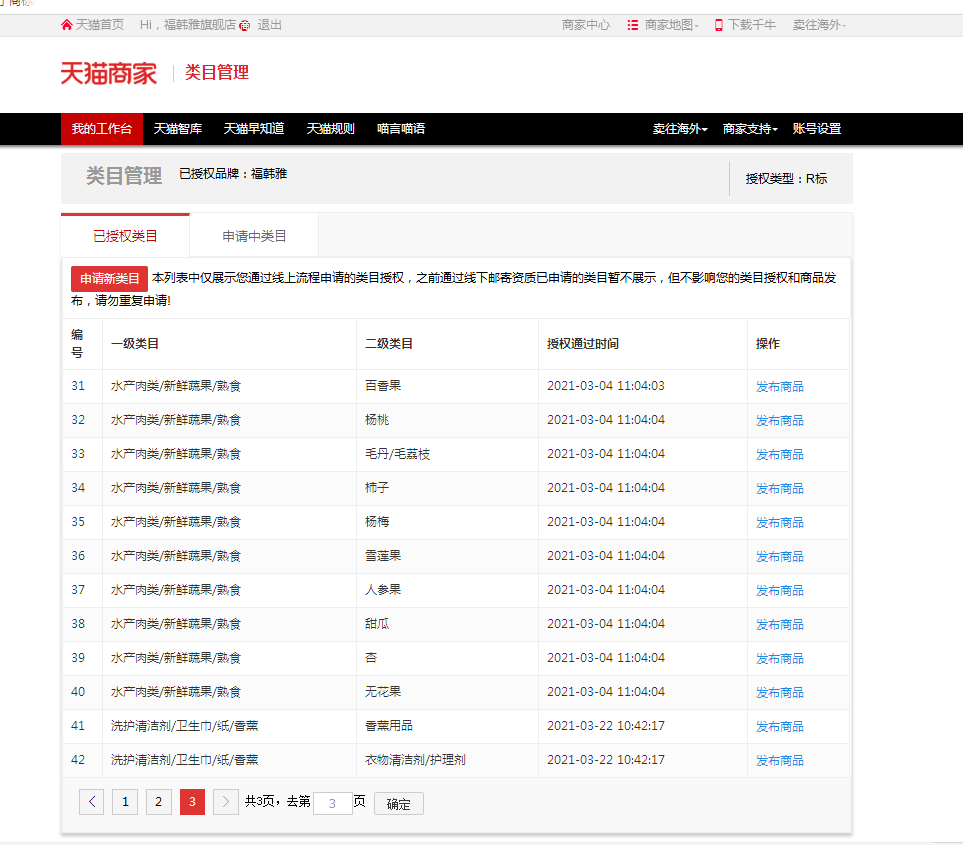Click the 申请新类目 button
963x845 pixels.
coord(109,279)
